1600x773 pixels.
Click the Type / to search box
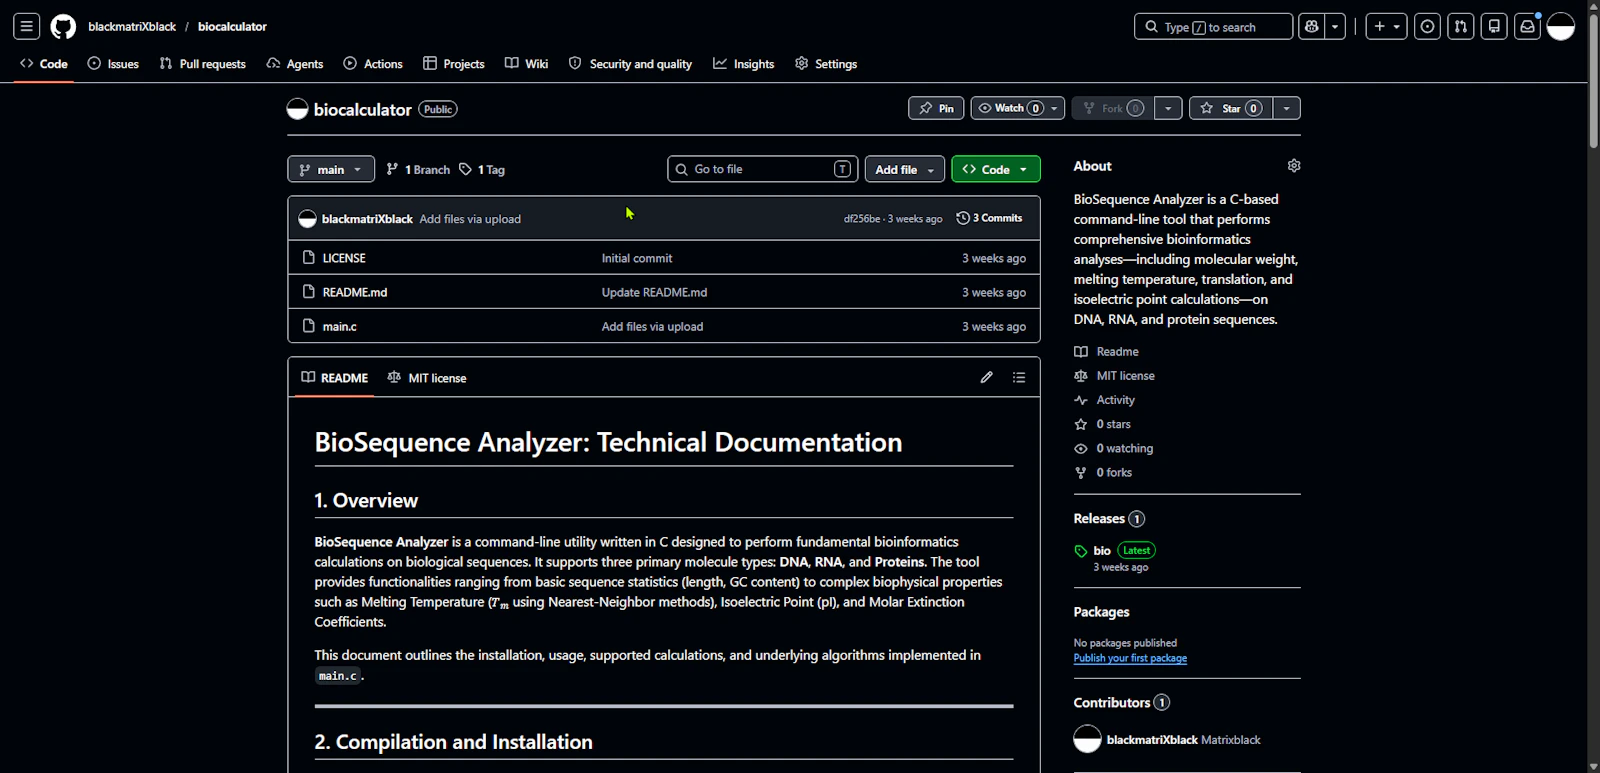(1213, 27)
